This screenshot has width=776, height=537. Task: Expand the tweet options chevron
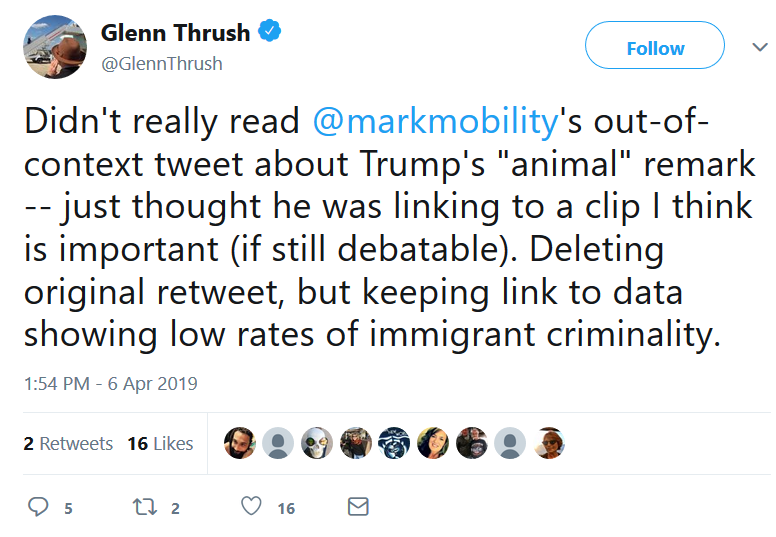[x=760, y=47]
